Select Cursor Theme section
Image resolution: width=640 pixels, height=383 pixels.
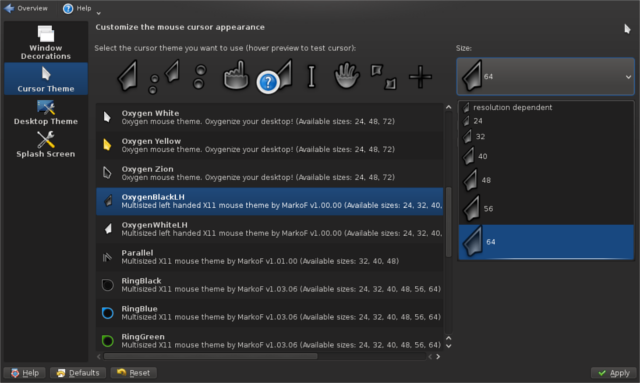(46, 79)
